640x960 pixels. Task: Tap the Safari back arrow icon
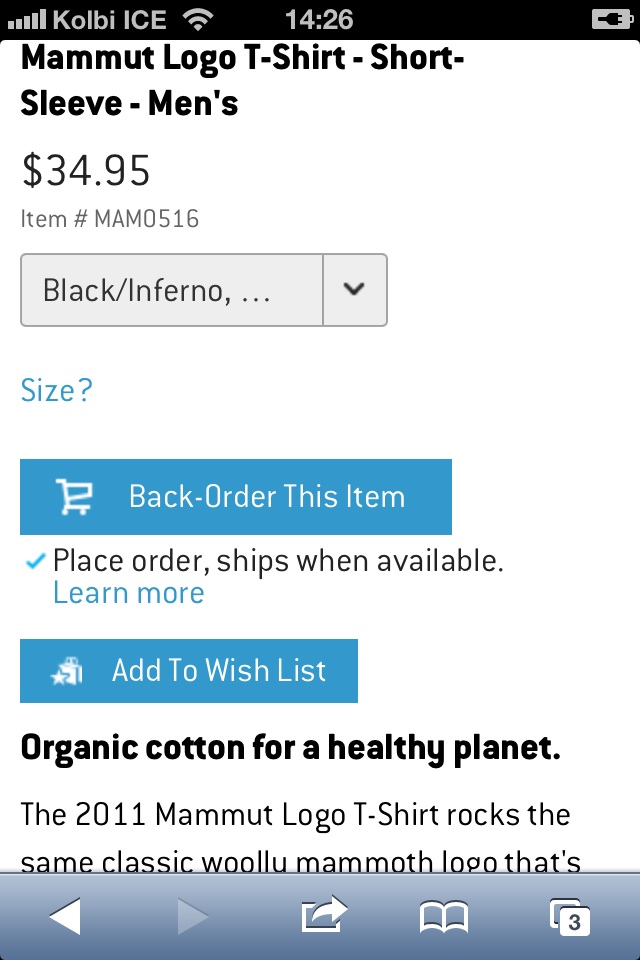65,916
